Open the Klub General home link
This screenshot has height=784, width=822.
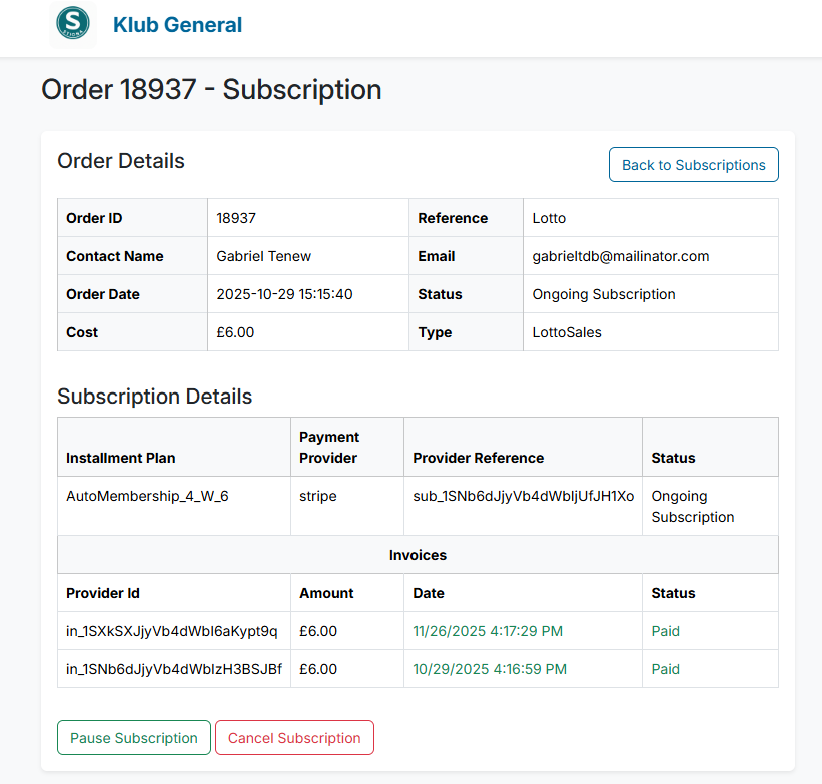point(177,24)
